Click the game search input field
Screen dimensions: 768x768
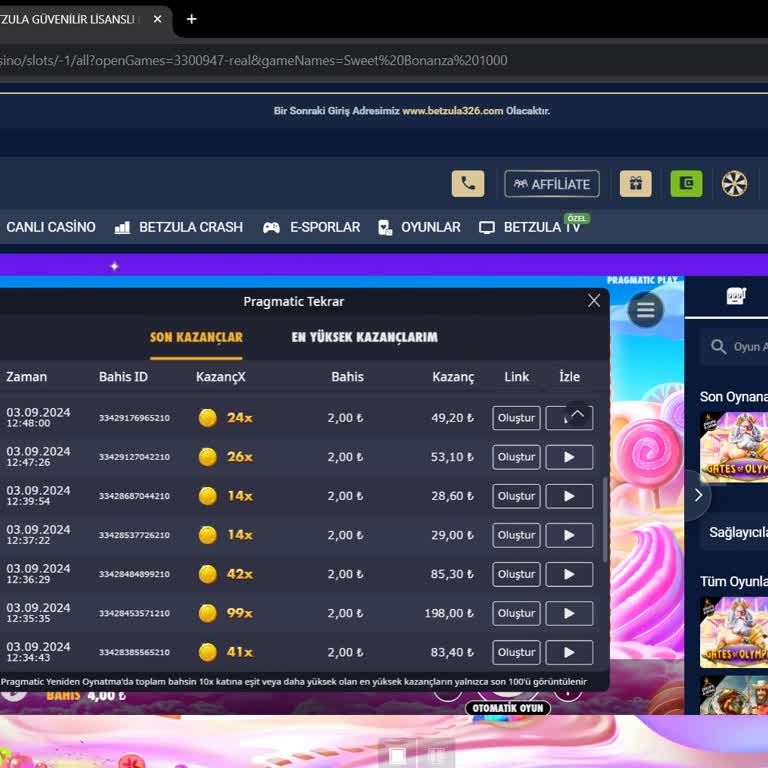tap(735, 347)
